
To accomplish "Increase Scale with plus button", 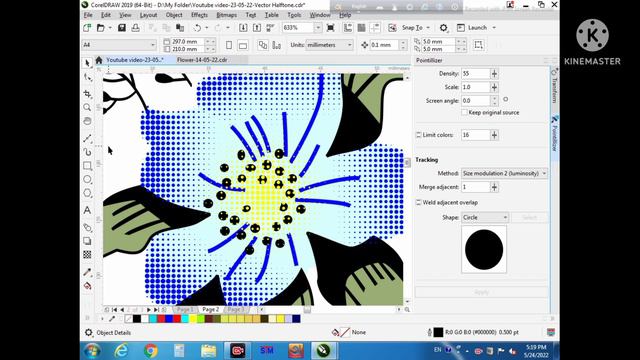I will point(494,87).
